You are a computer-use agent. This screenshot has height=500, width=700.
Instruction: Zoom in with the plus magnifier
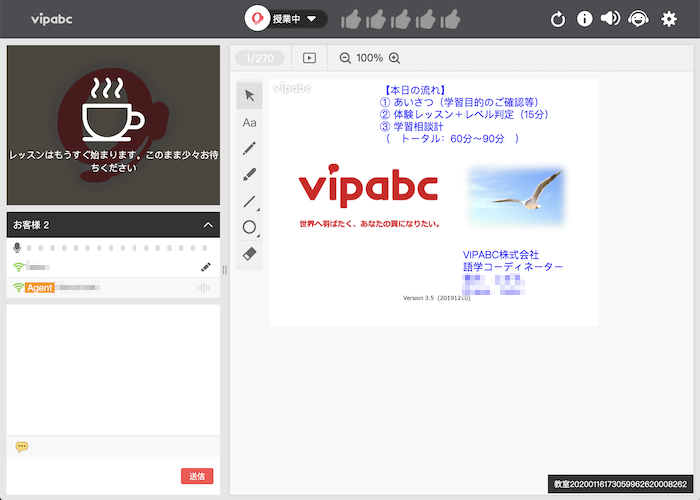point(394,58)
